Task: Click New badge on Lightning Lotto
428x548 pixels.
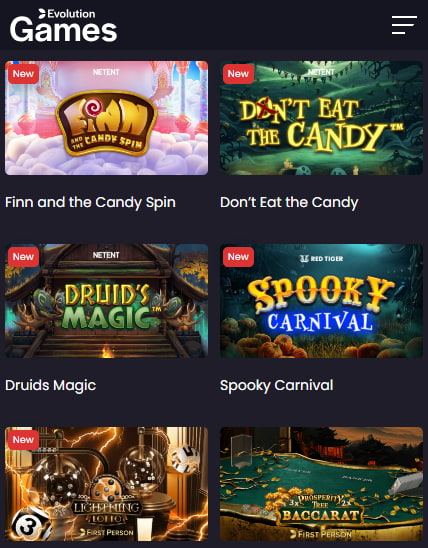Action: pyautogui.click(x=23, y=439)
